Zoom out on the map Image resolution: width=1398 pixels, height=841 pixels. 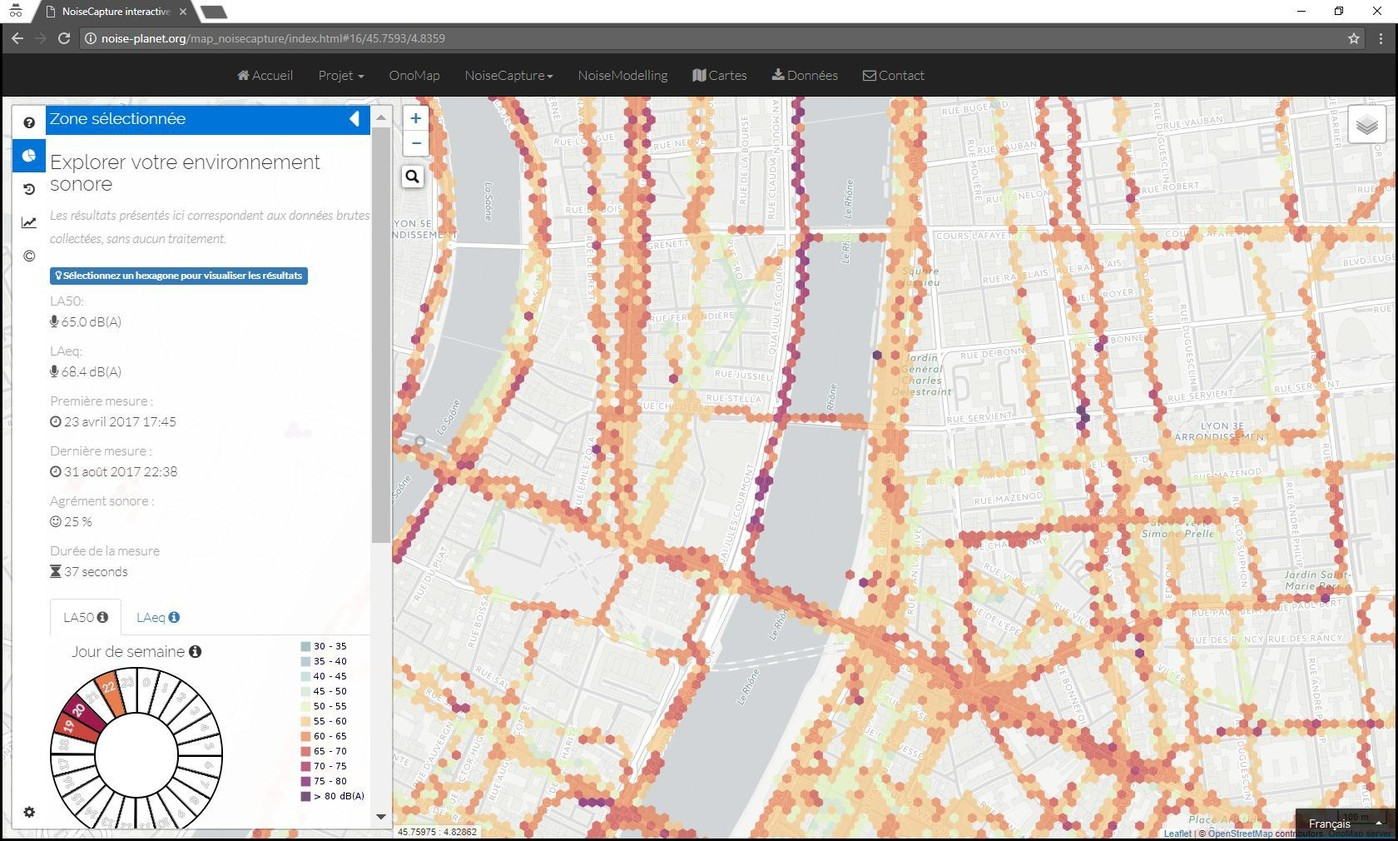[x=415, y=143]
